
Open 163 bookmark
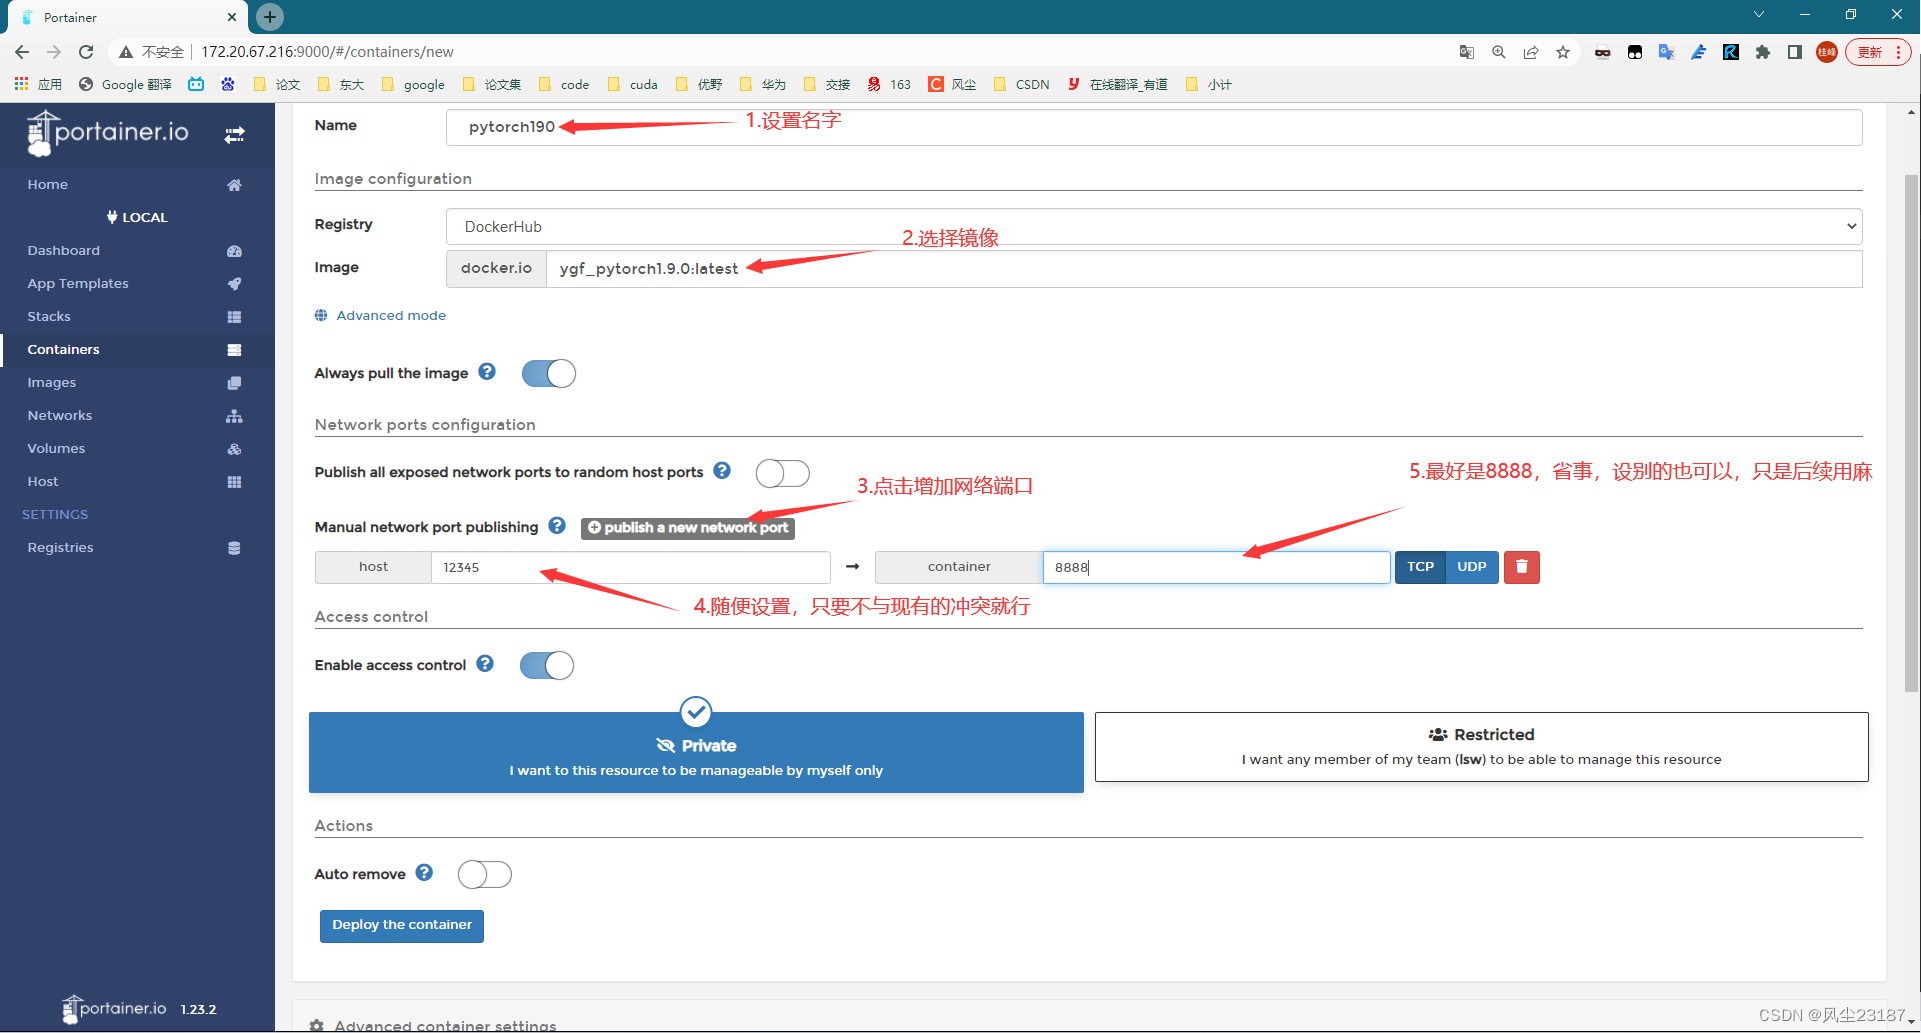pyautogui.click(x=890, y=85)
